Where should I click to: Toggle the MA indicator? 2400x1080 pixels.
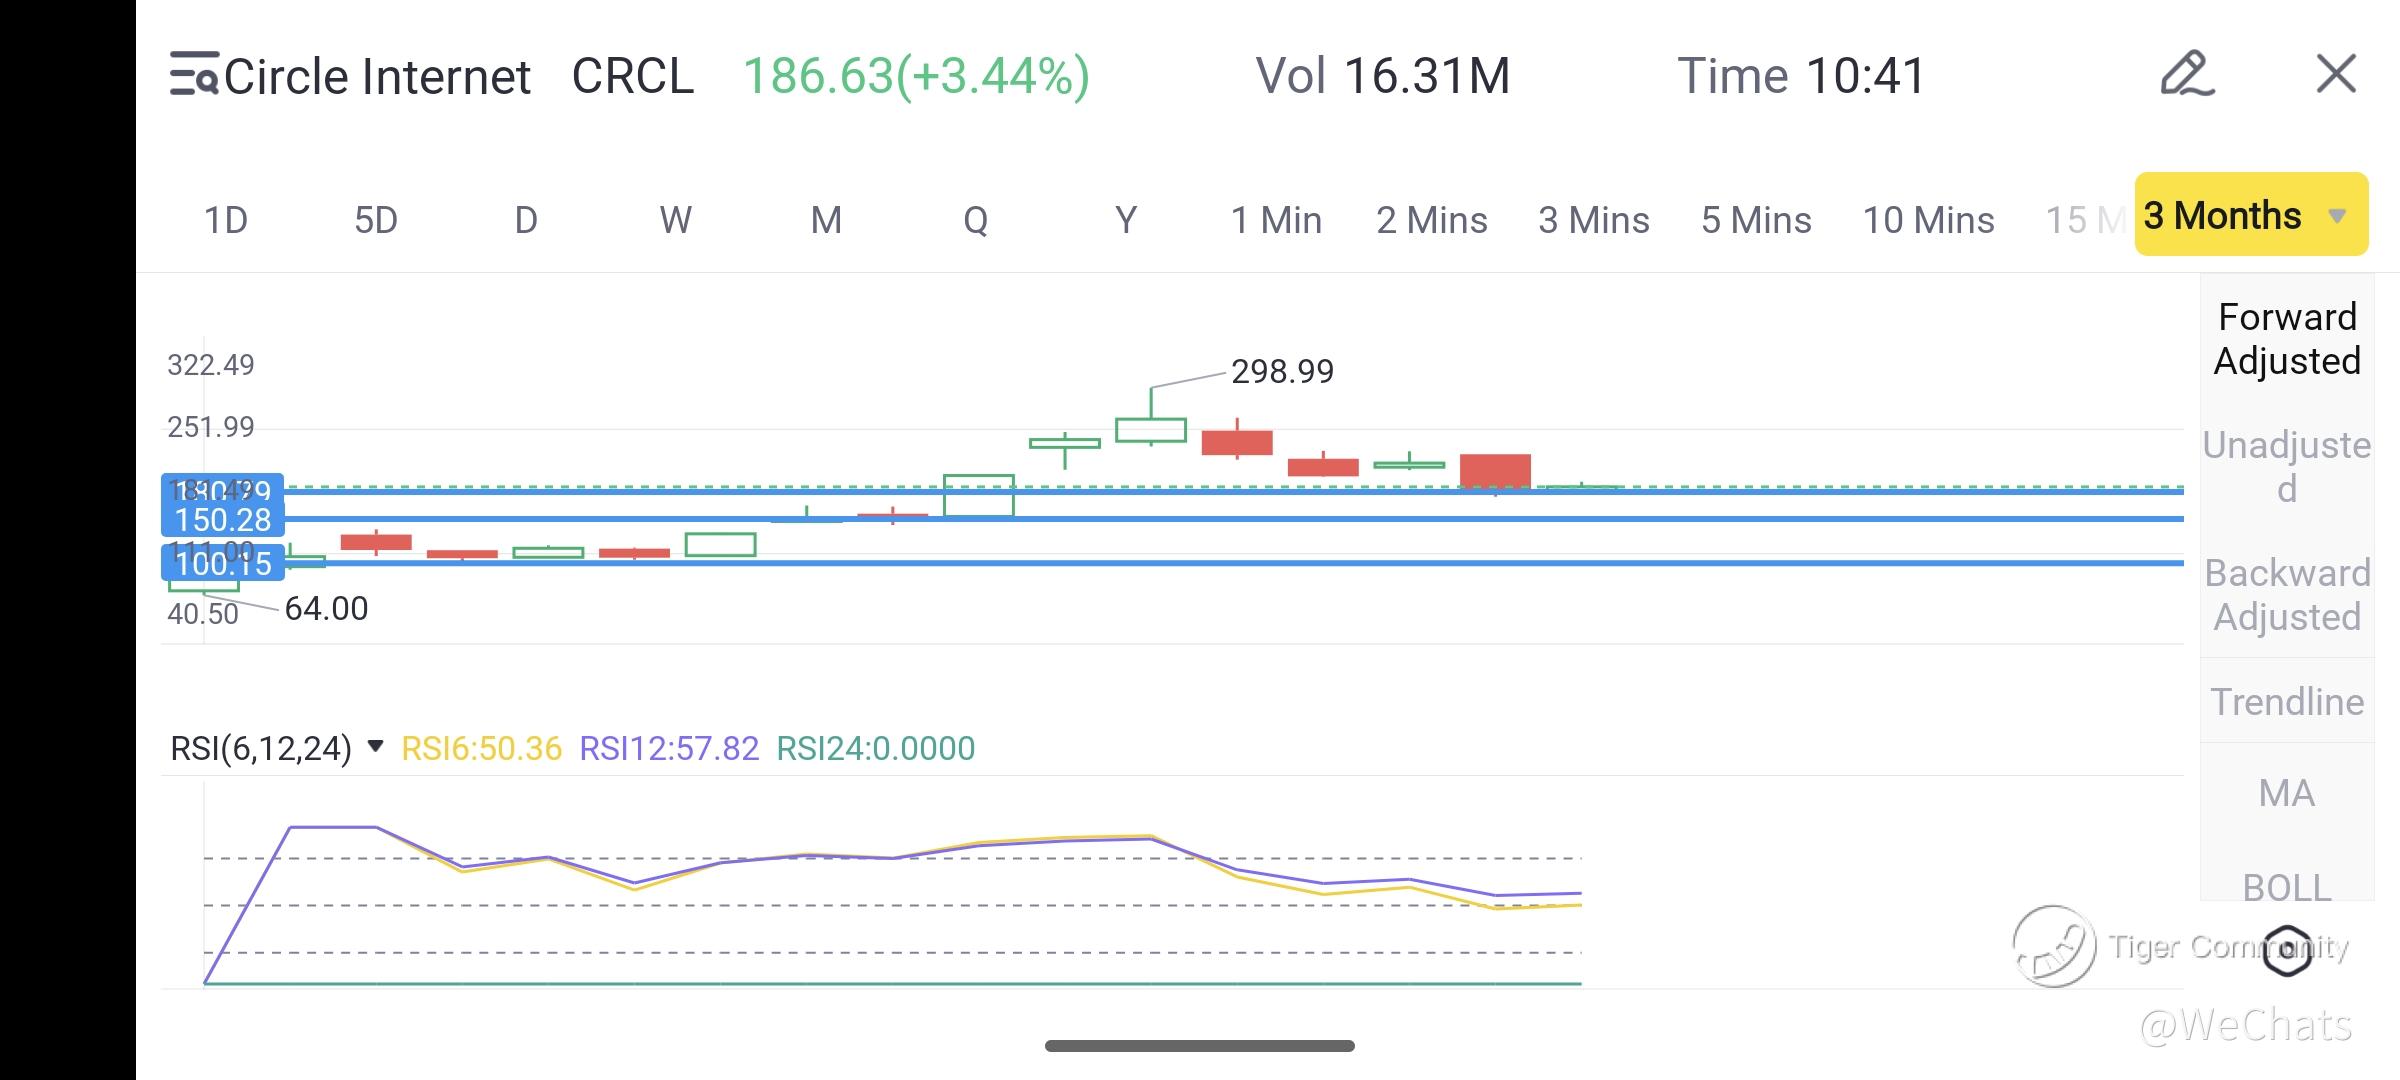(2287, 793)
